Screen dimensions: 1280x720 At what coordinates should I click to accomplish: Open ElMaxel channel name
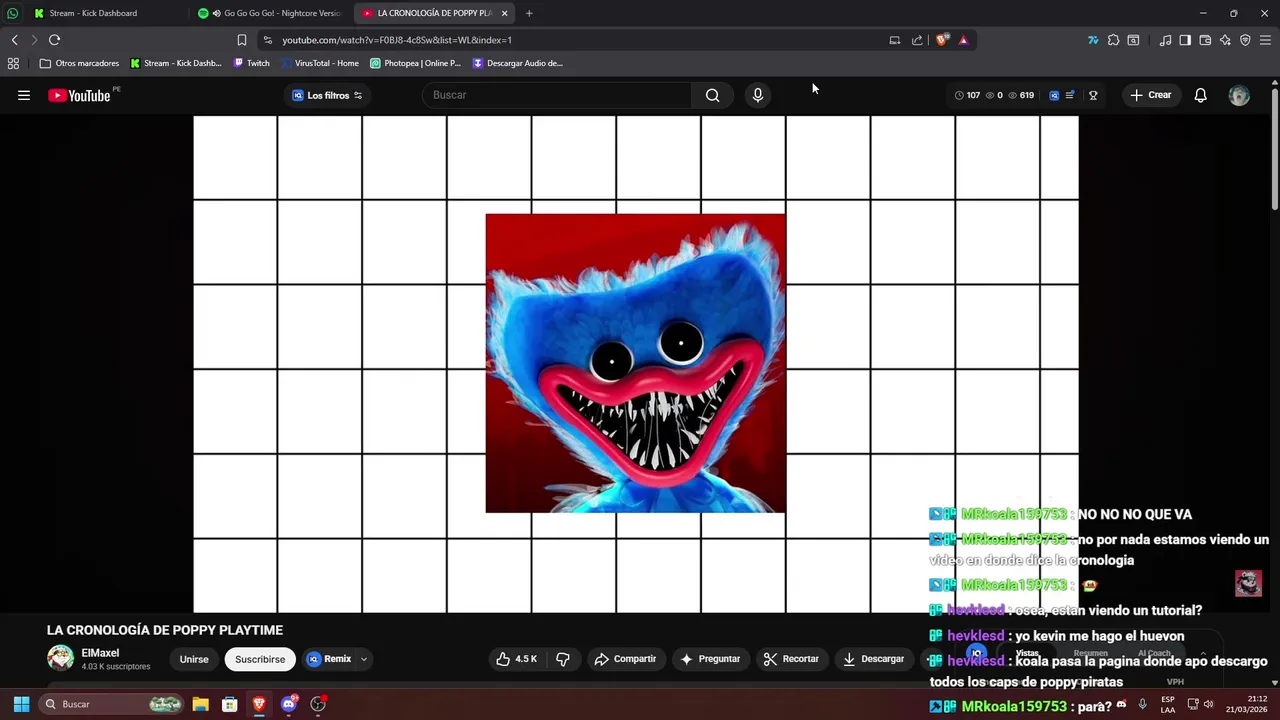(100, 653)
